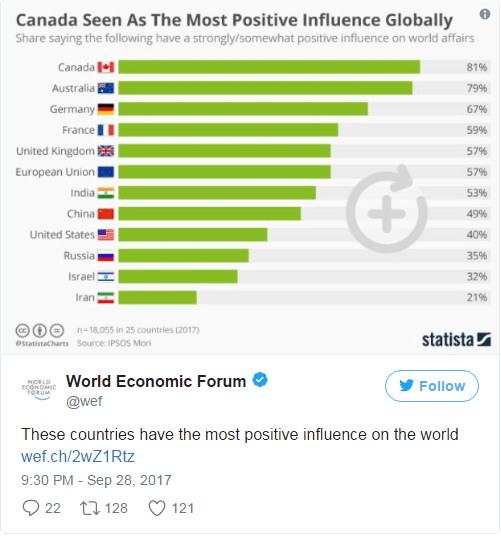
Task: Open the reply speech bubble icon
Action: [31, 508]
